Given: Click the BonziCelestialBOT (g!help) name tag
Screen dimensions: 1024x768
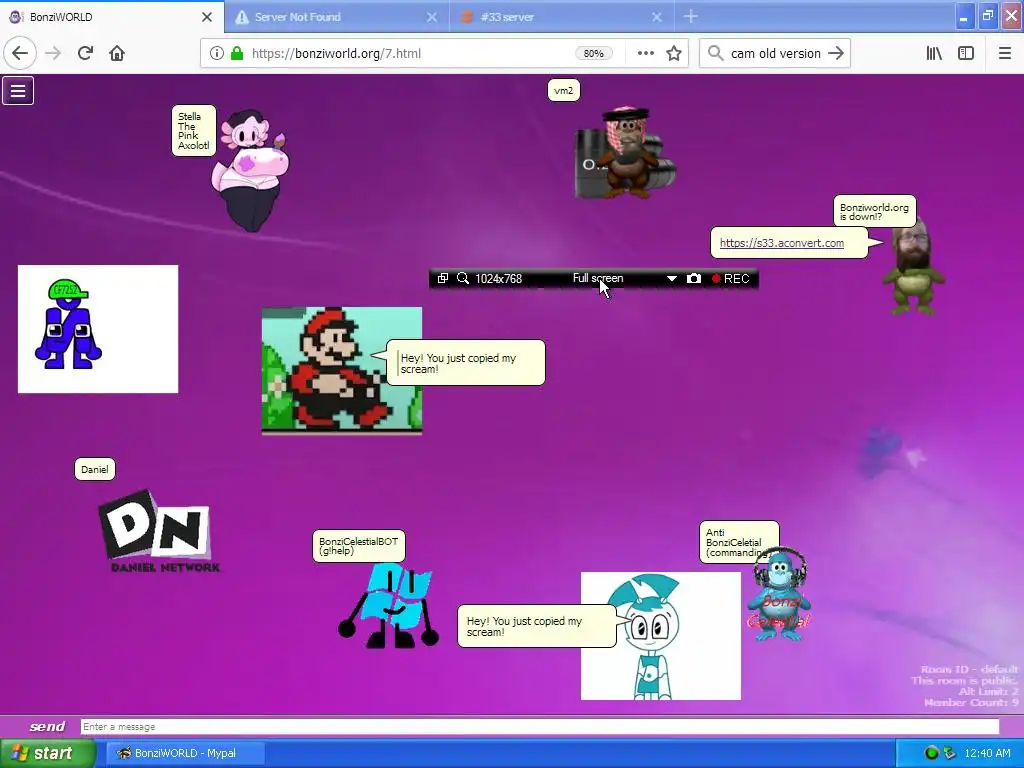Looking at the screenshot, I should [359, 546].
